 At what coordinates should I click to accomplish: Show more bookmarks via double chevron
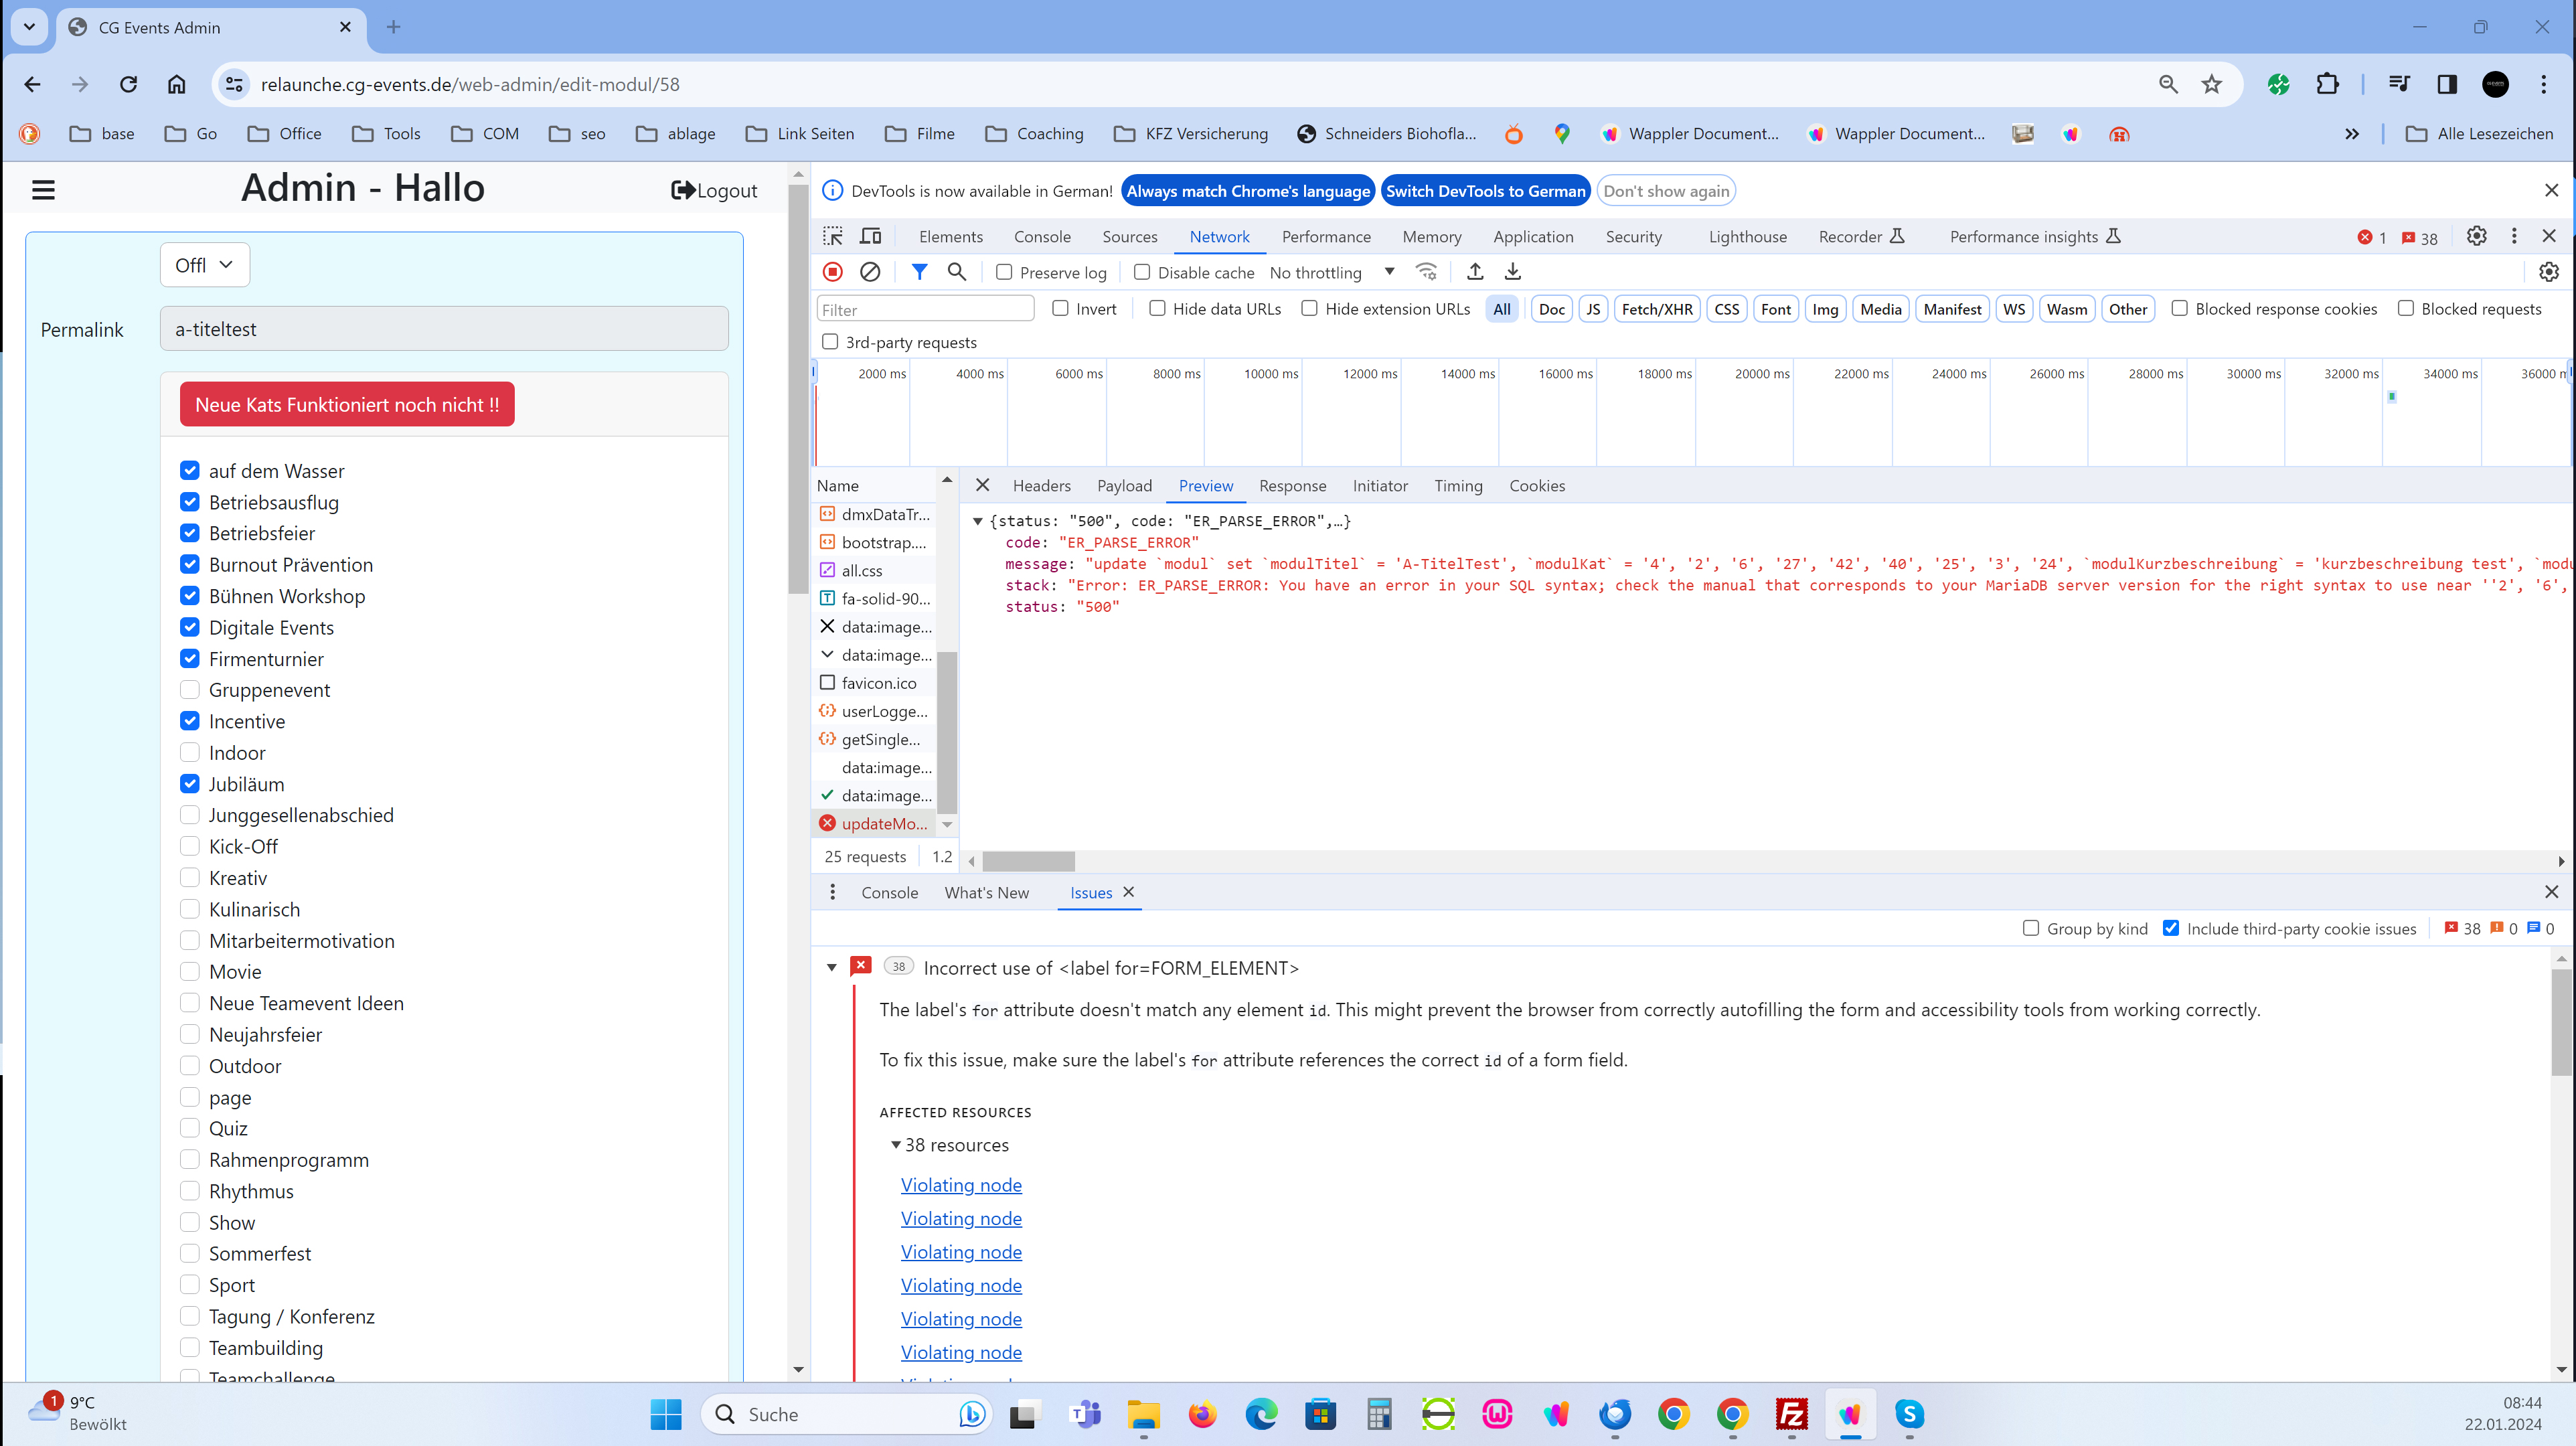(2352, 134)
